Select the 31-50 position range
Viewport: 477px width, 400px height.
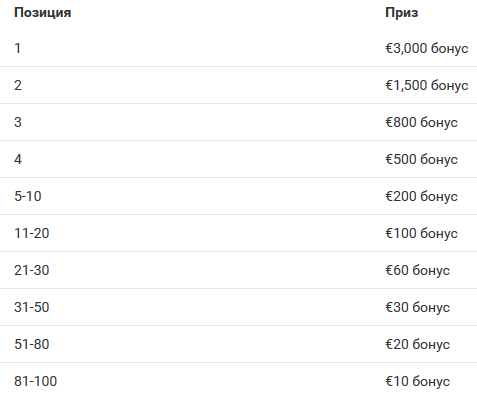(x=32, y=307)
